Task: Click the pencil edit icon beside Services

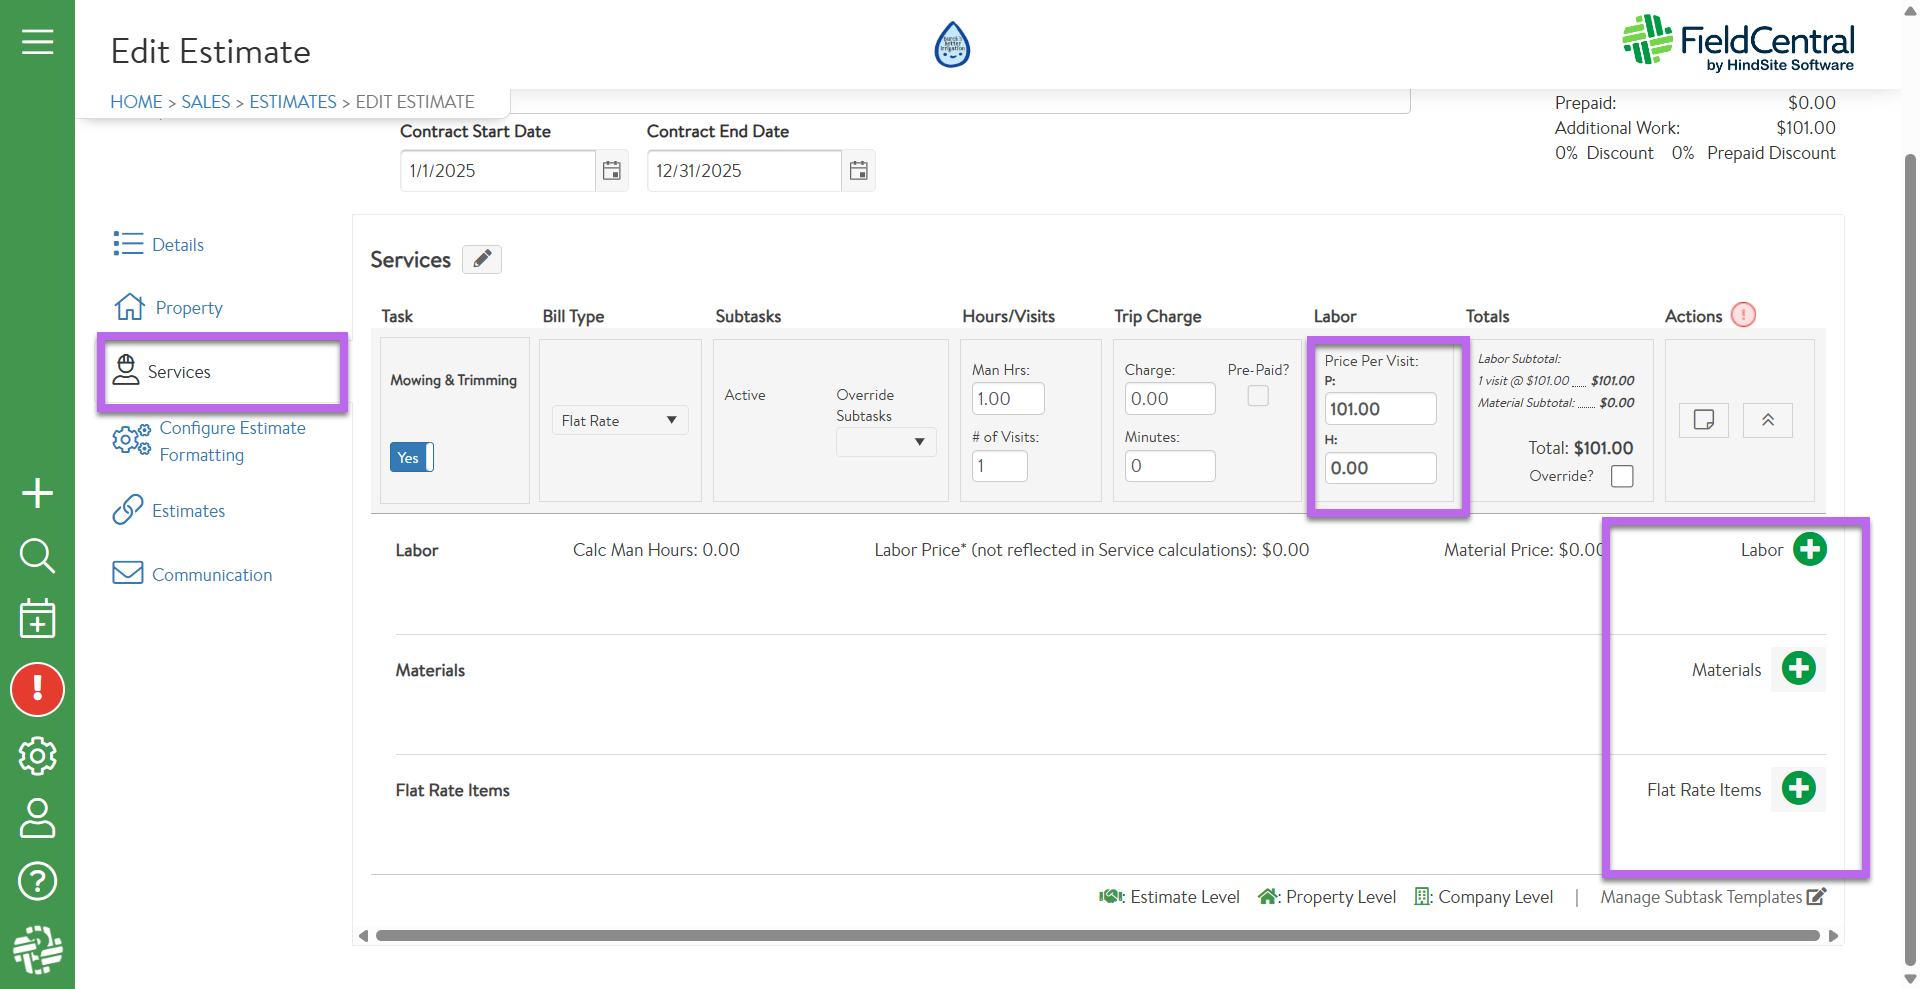Action: coord(482,260)
